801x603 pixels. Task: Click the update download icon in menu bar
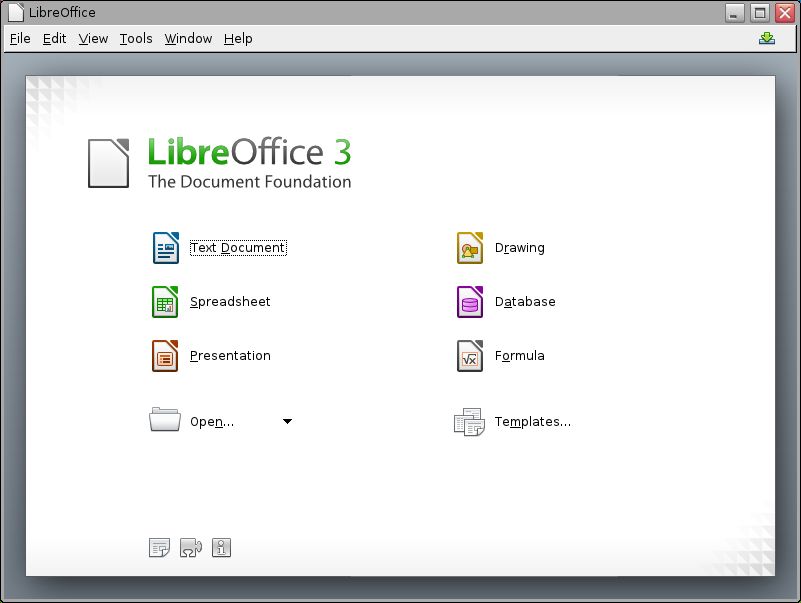pos(766,38)
